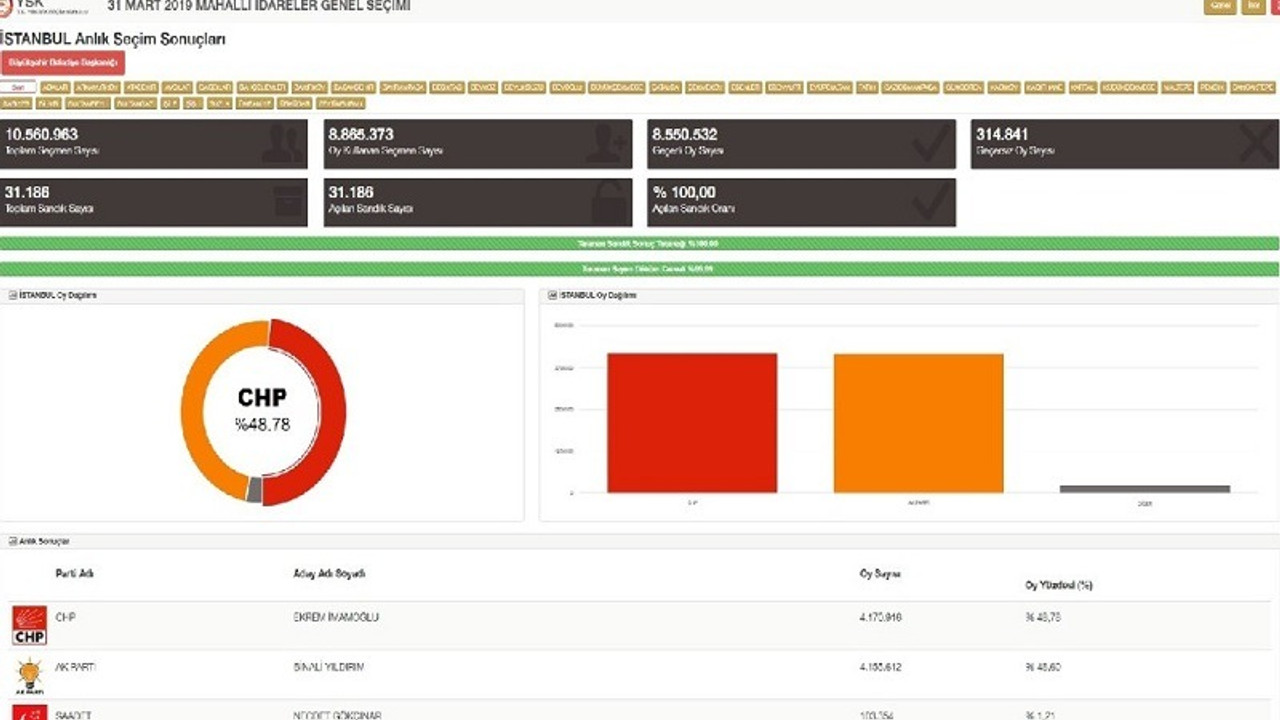The height and width of the screenshot is (720, 1280).
Task: Select the BAŞAKŞEHİR district tab
Action: click(x=354, y=88)
